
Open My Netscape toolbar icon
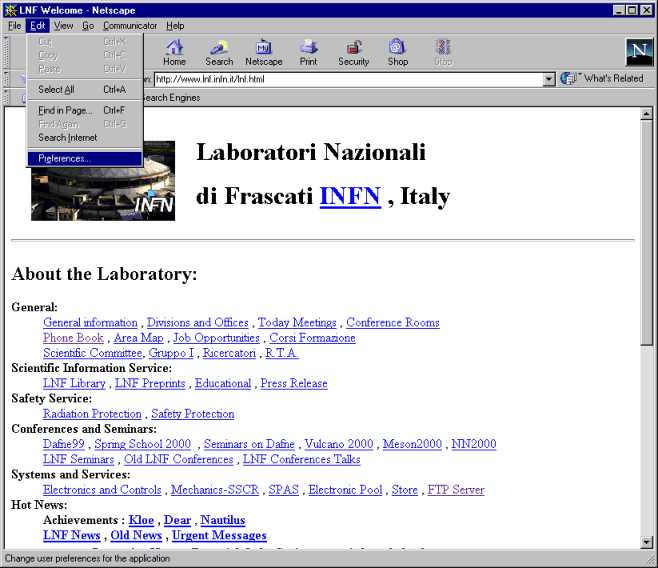click(x=264, y=53)
